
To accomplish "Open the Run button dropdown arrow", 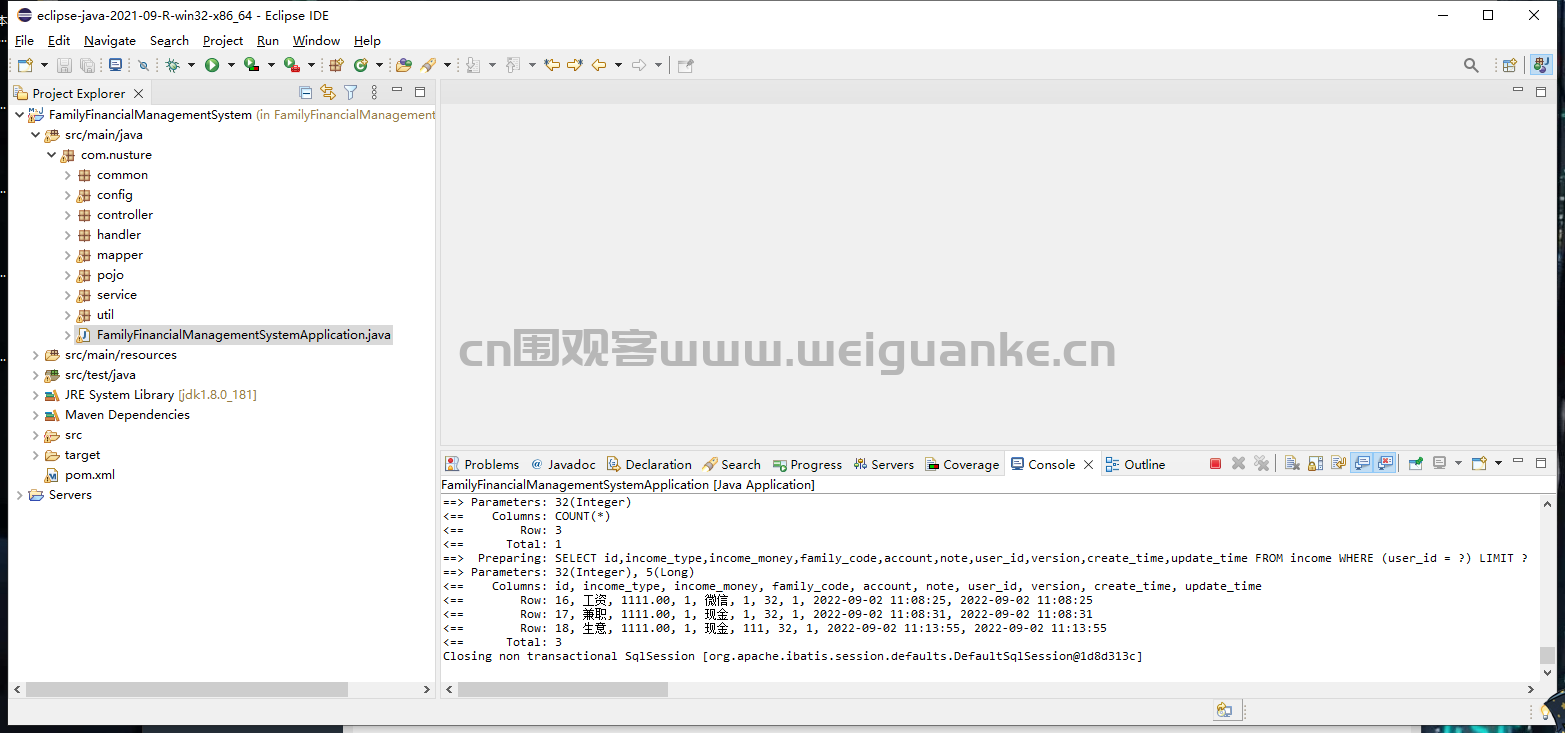I will point(231,65).
